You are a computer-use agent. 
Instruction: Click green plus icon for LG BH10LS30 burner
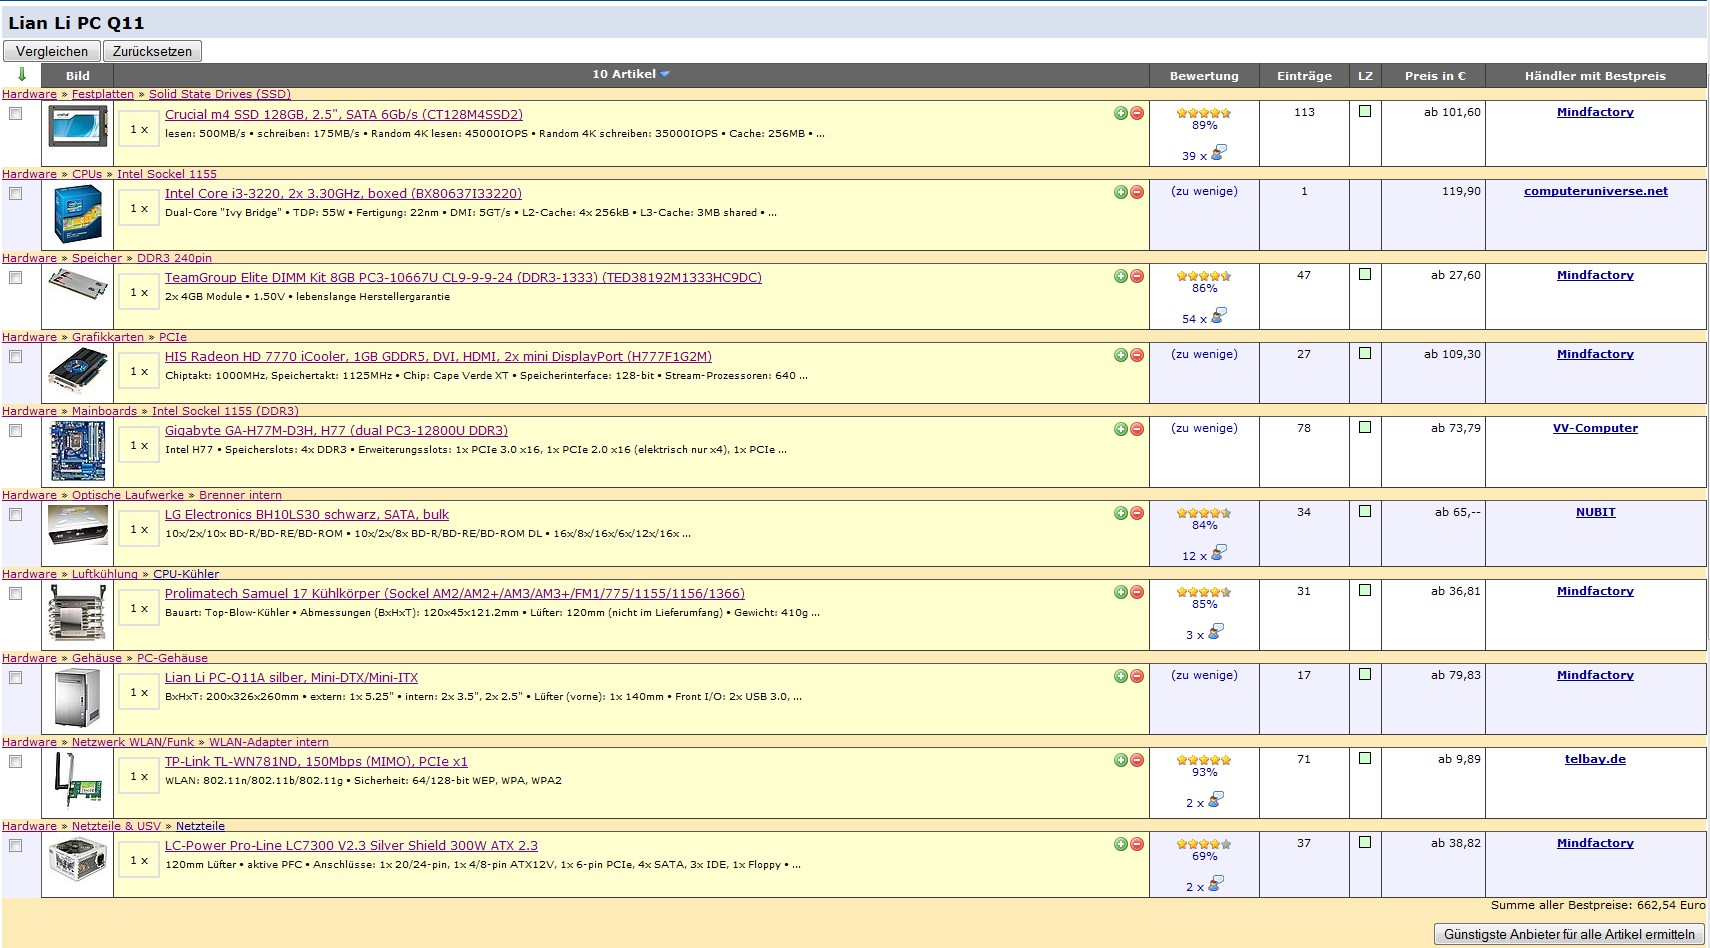1121,513
